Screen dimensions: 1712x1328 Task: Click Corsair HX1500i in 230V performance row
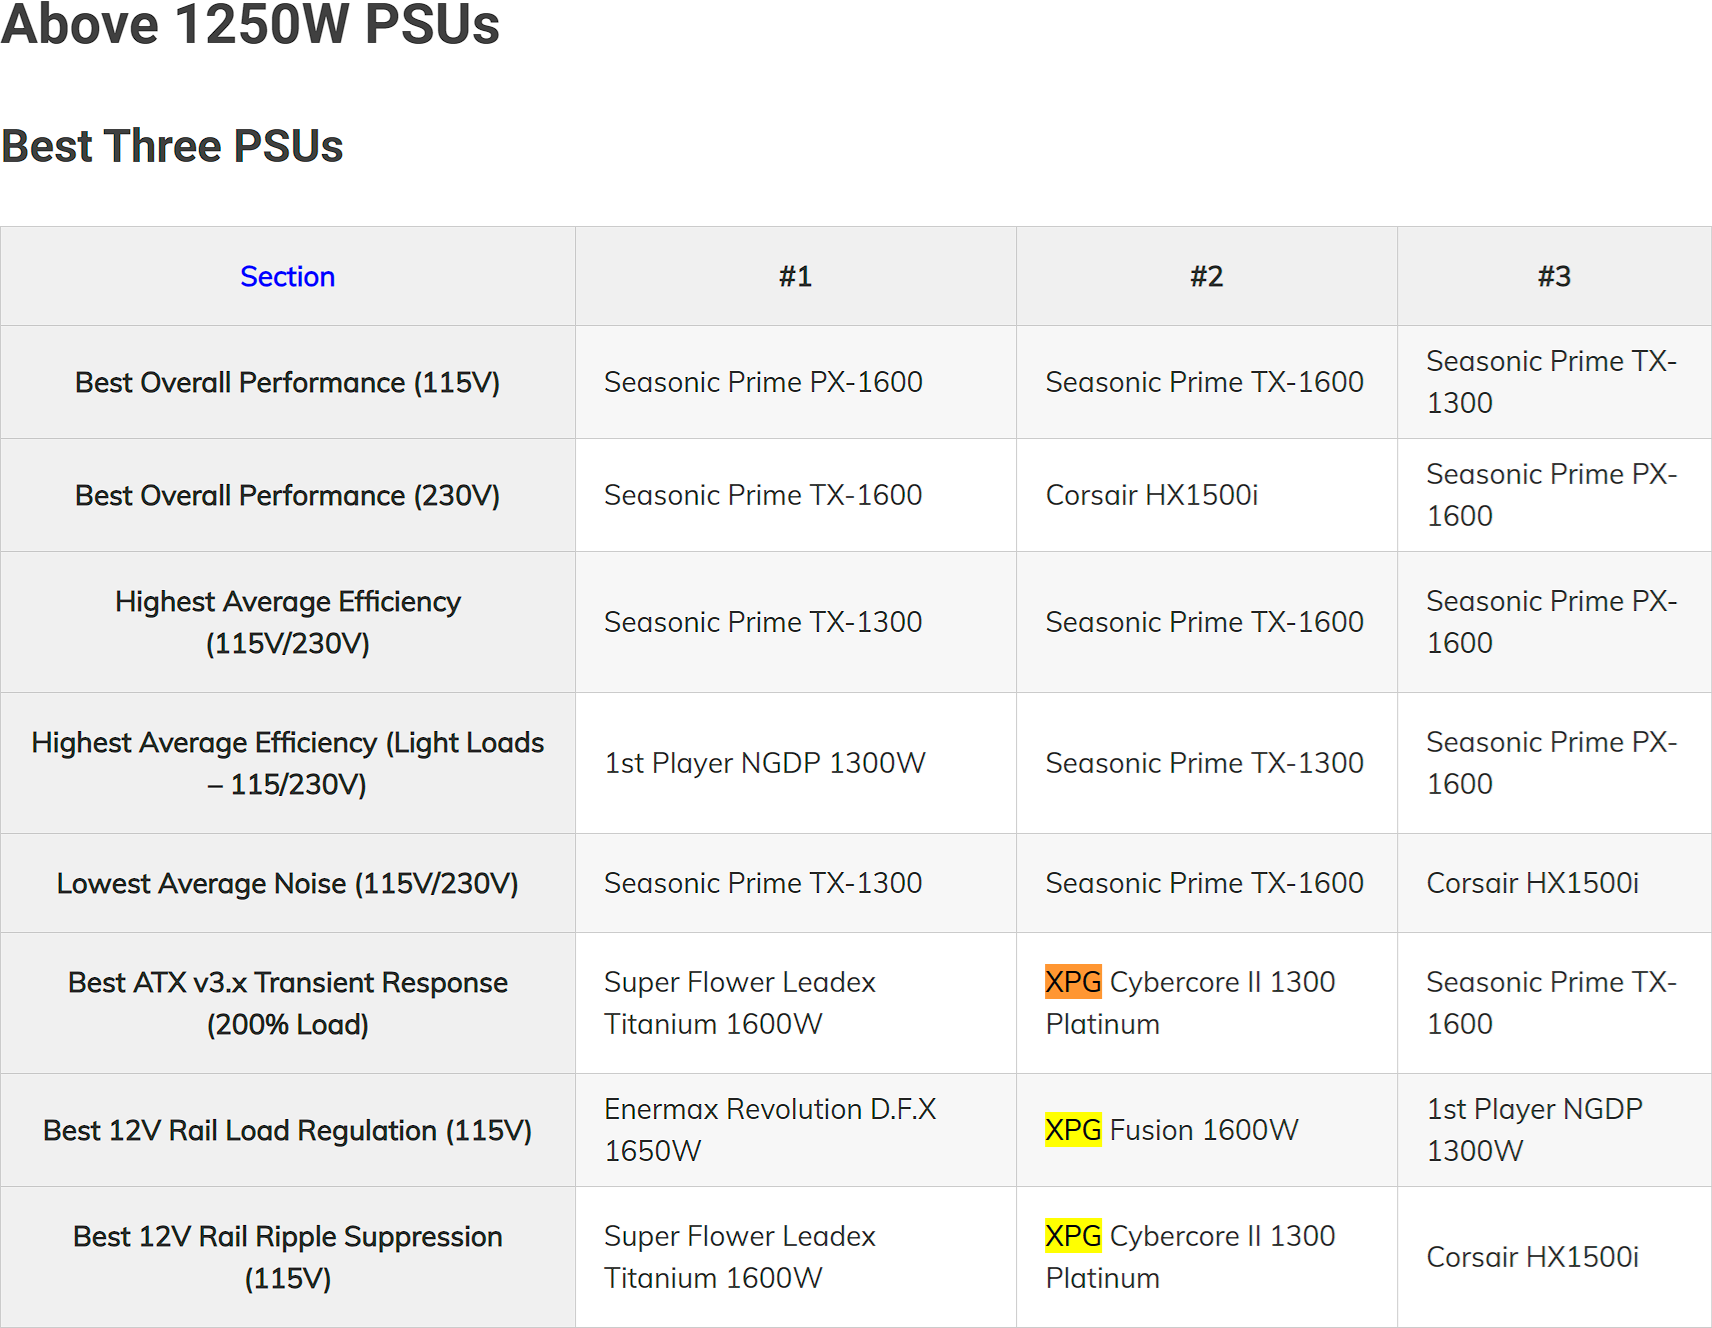(1151, 496)
